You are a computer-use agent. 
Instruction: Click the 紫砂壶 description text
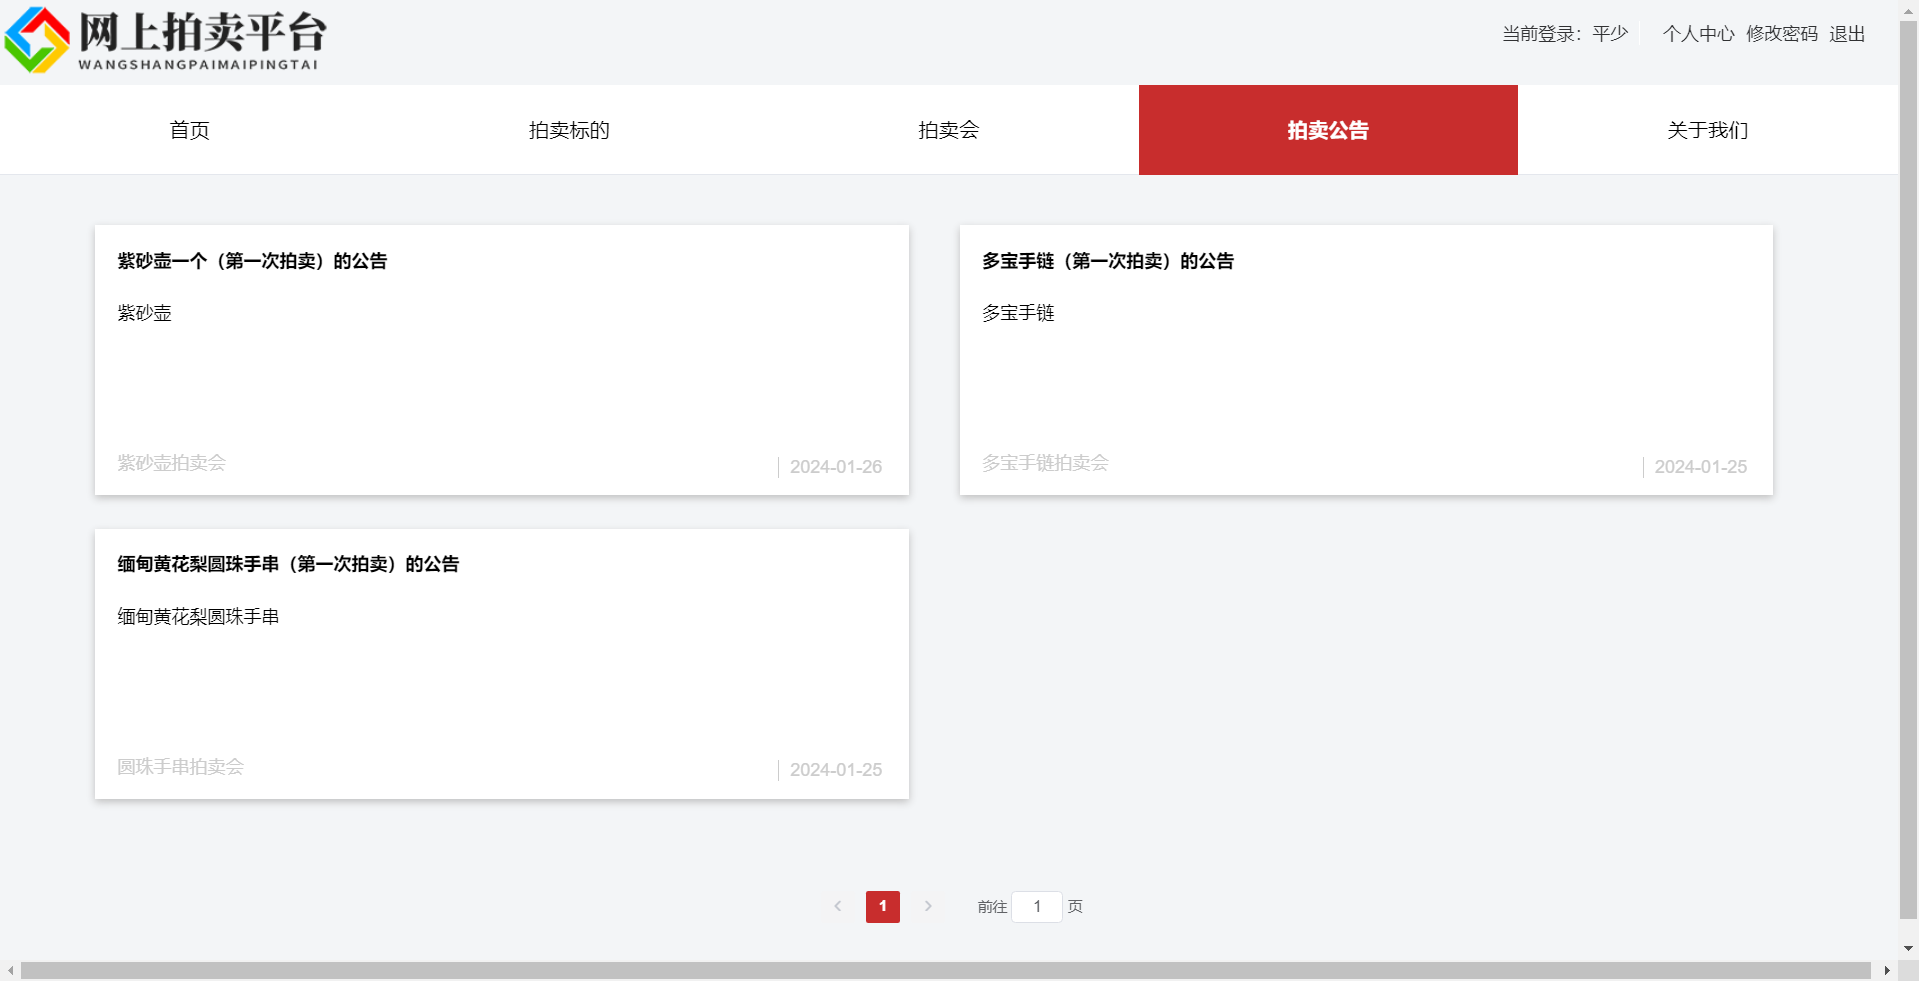pos(145,313)
